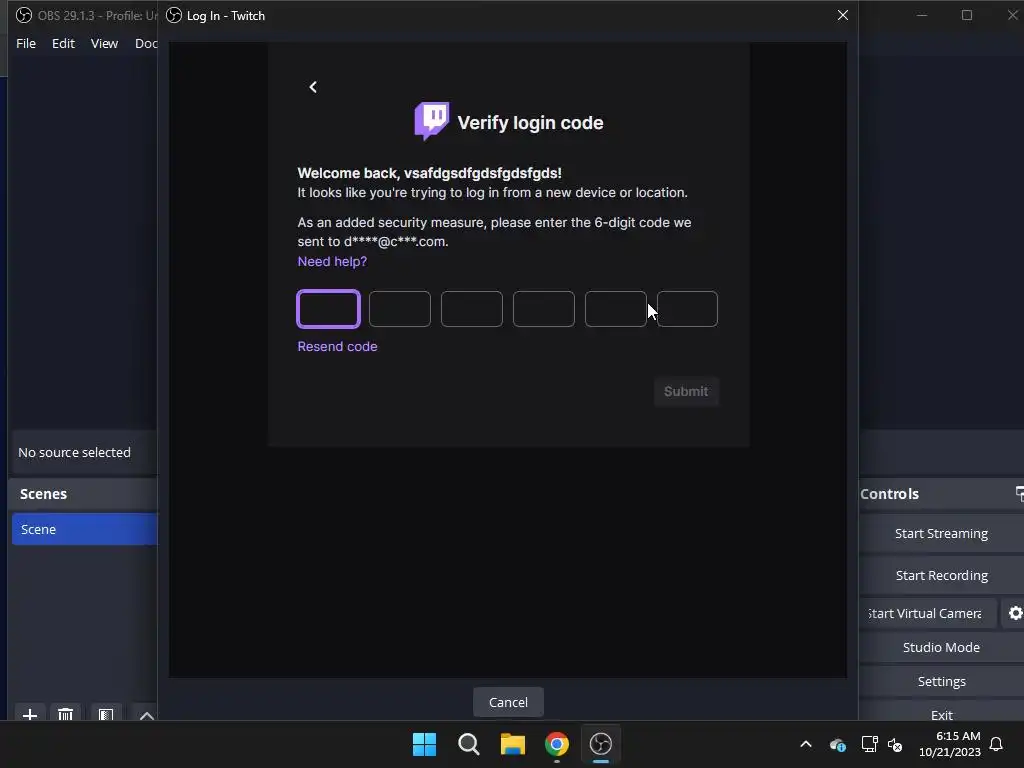Click Start Streaming in Controls
Viewport: 1024px width, 768px height.
click(941, 534)
